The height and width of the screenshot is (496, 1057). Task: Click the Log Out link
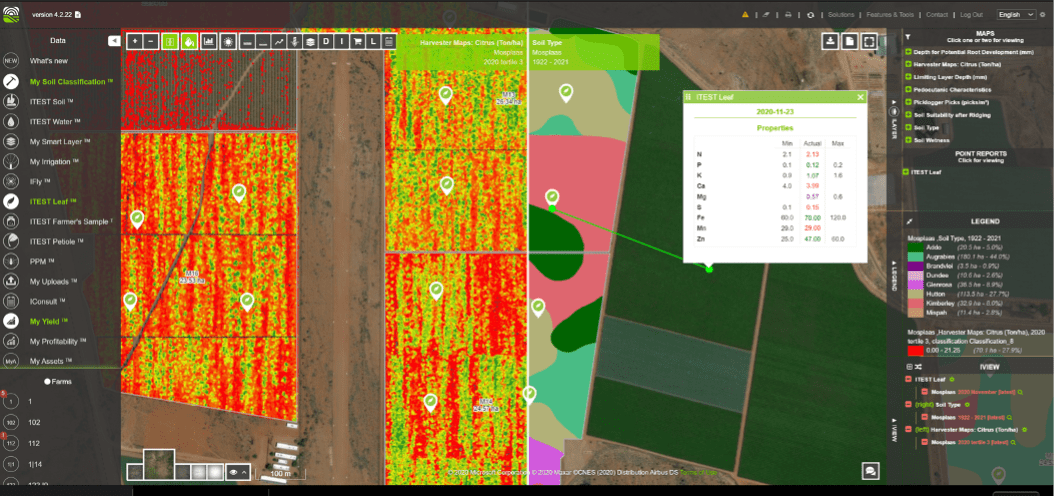(x=971, y=15)
